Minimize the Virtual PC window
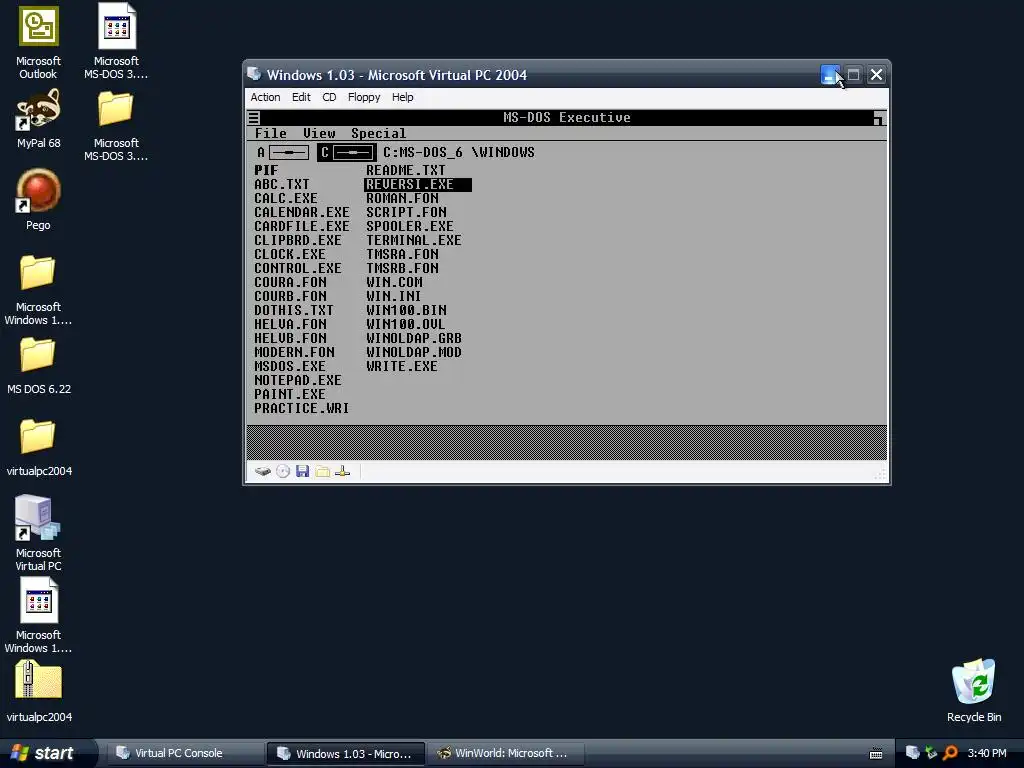1024x768 pixels. [830, 75]
